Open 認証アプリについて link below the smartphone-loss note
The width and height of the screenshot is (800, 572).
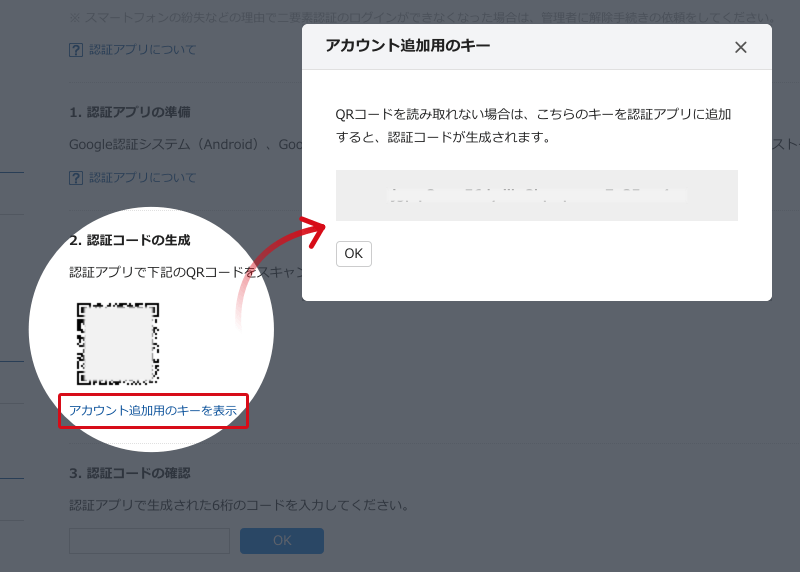(142, 49)
